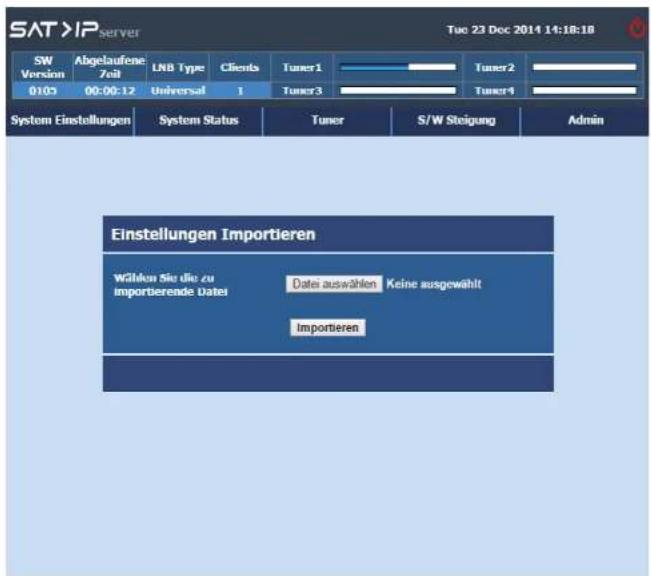Click the Tuner1 signal bar
Viewport: 651px width, 576px height.
(398, 67)
